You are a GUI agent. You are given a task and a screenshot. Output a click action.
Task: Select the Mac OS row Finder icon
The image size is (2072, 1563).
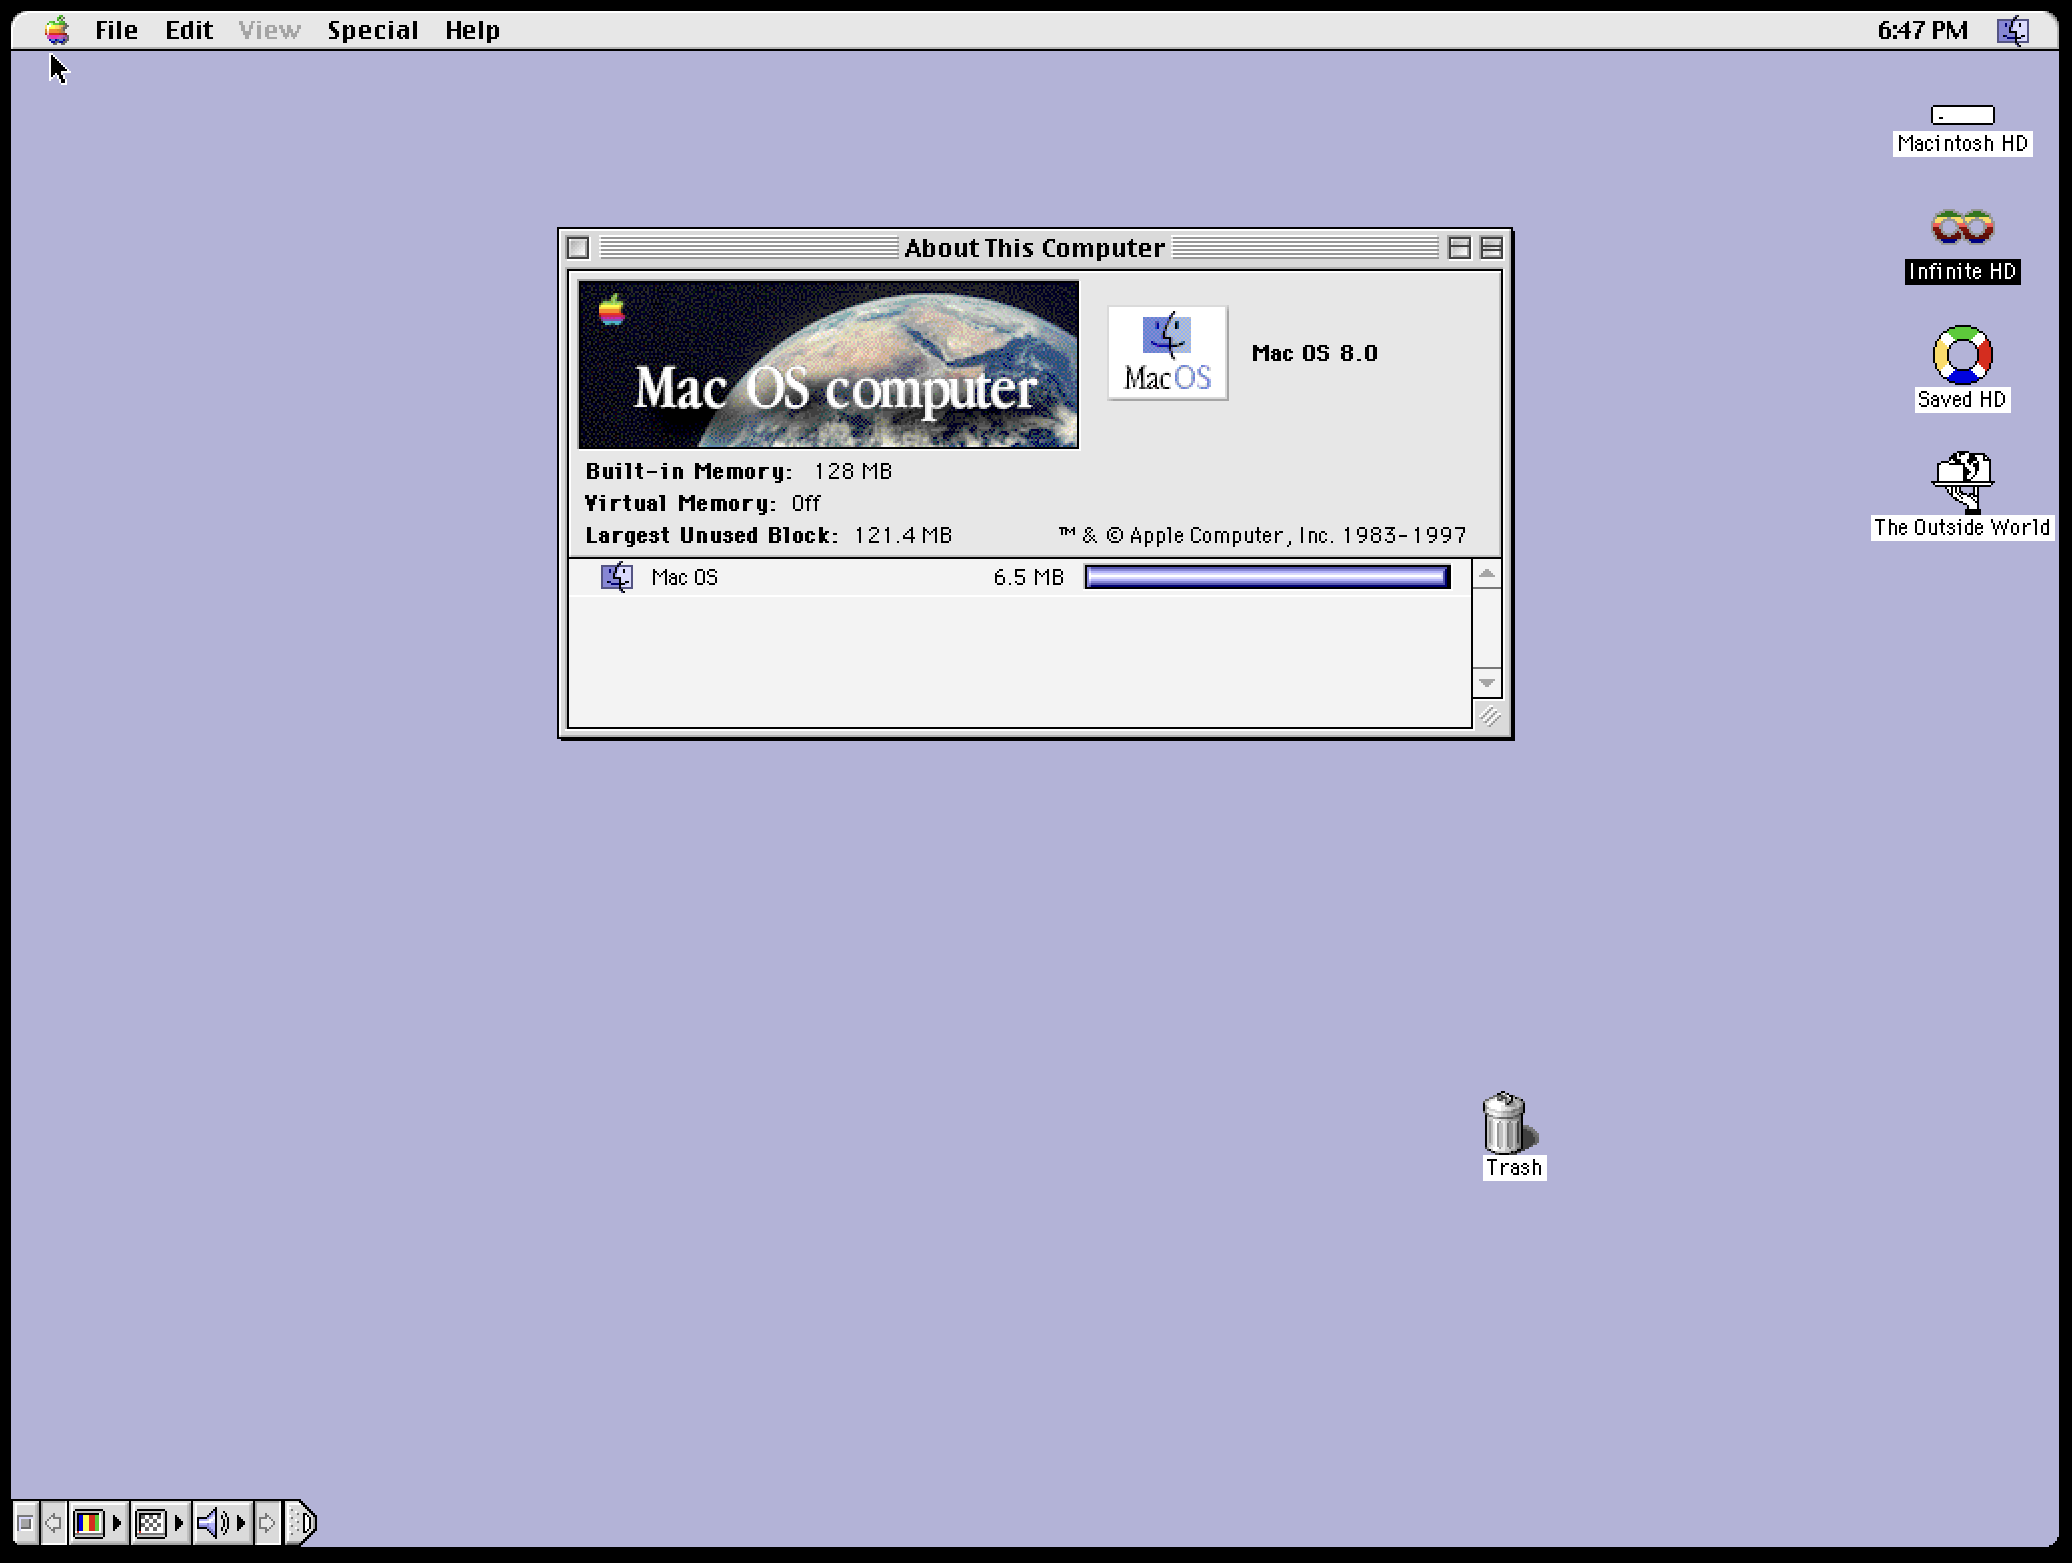click(617, 577)
